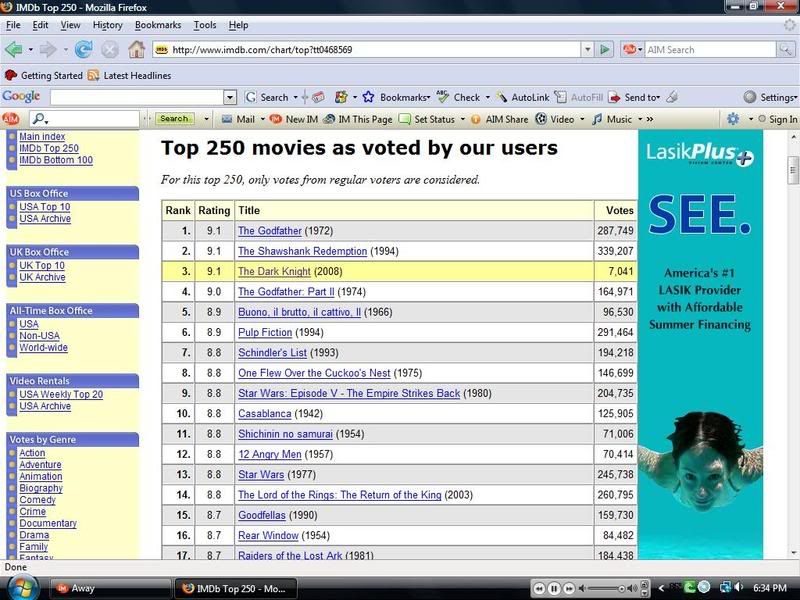Run the Google toolbar spell Check
This screenshot has width=800, height=600.
point(459,97)
